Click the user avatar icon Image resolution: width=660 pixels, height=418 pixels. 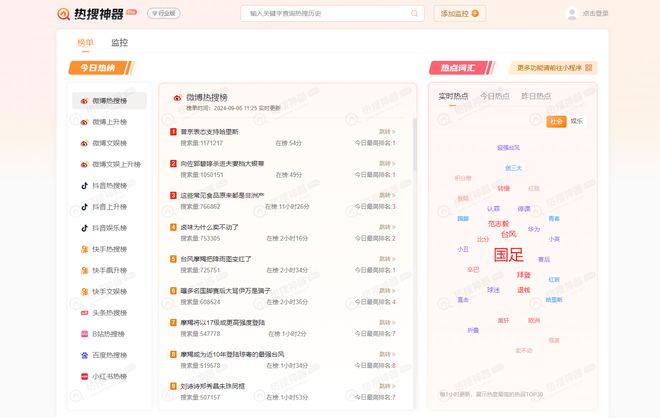tap(572, 13)
